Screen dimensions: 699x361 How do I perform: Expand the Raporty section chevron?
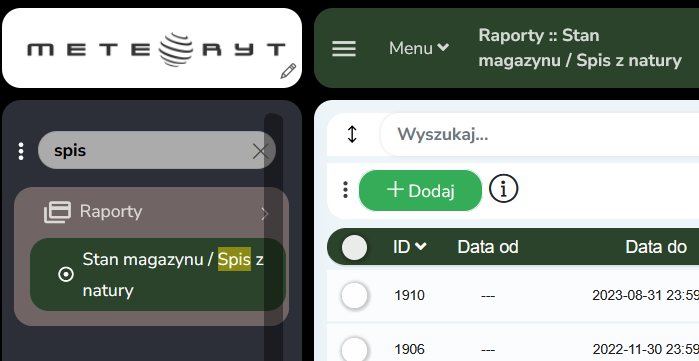coord(265,214)
